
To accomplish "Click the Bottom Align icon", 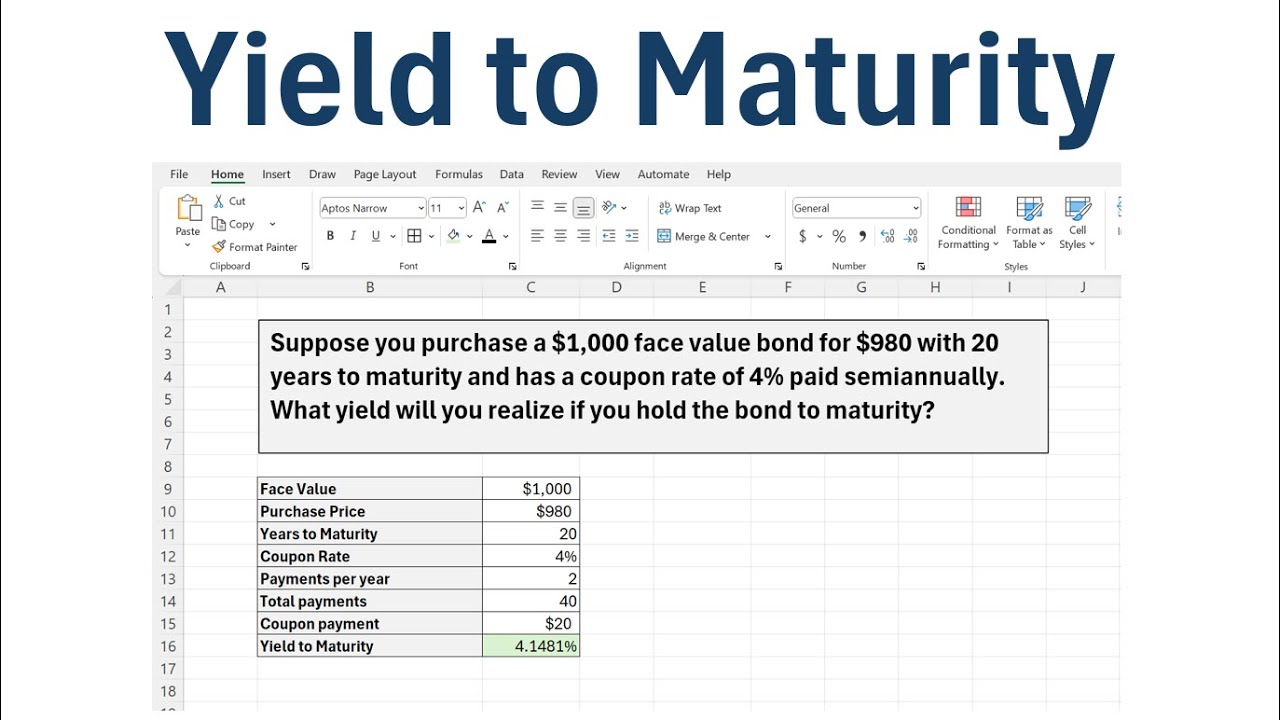I will click(584, 208).
